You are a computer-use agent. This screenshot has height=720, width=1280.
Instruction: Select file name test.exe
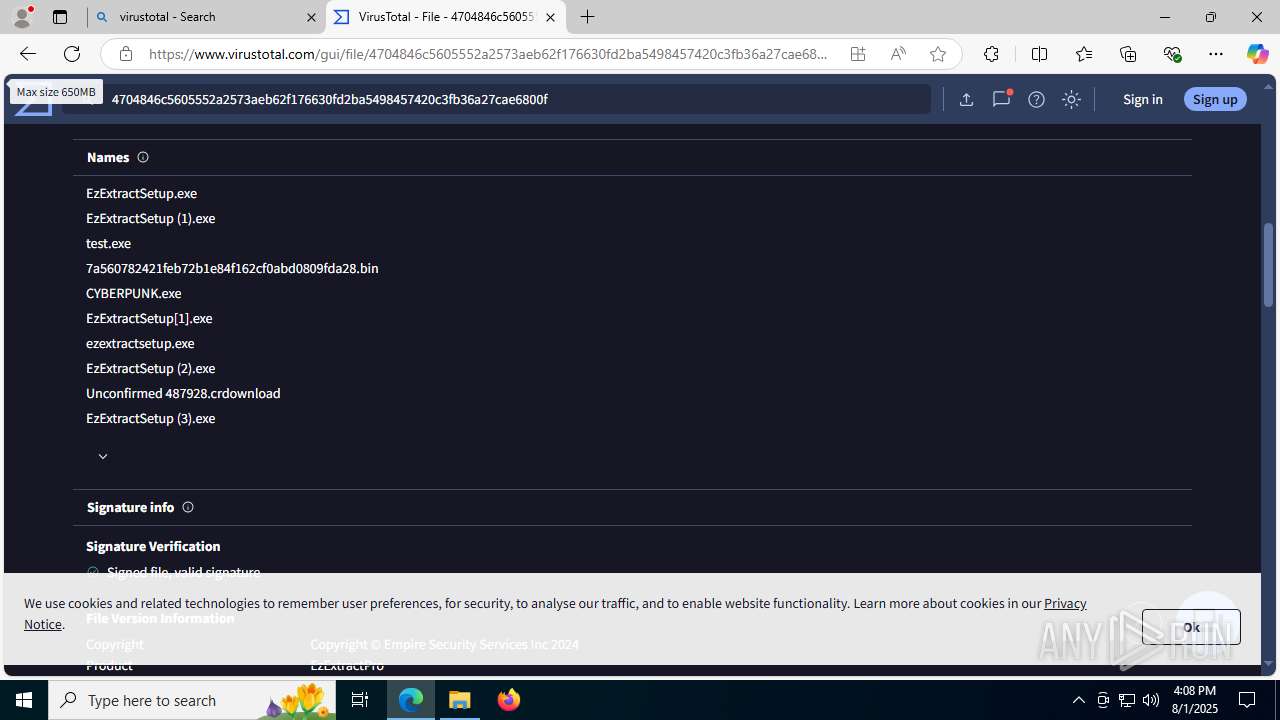pos(108,243)
